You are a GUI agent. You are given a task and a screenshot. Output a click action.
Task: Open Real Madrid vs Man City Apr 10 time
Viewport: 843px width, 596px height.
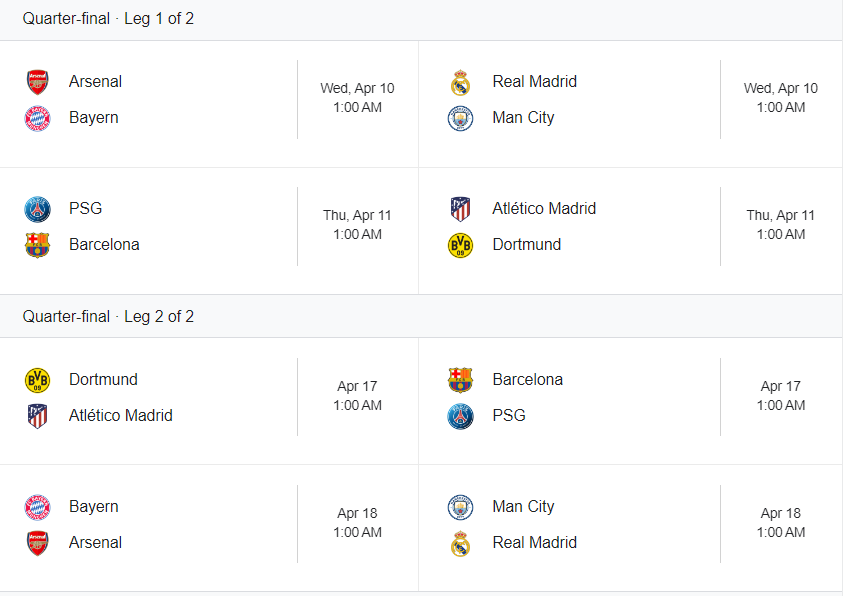[781, 98]
